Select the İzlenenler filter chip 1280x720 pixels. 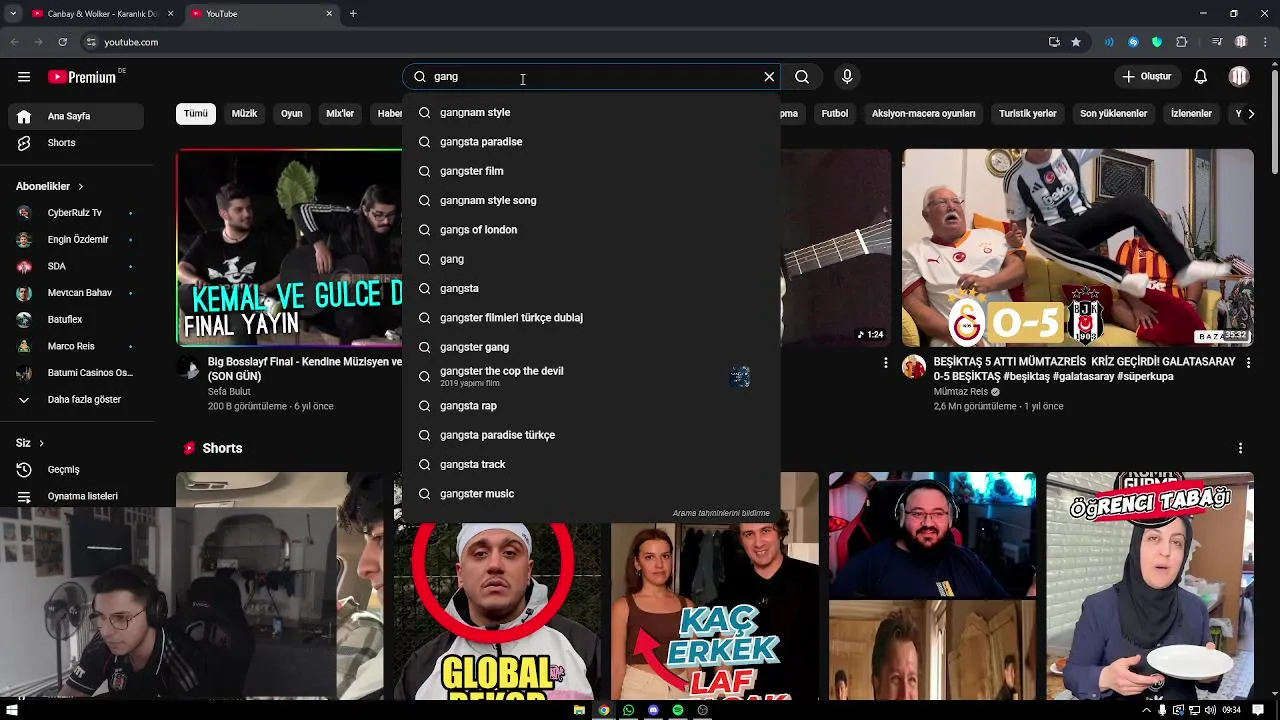1191,114
